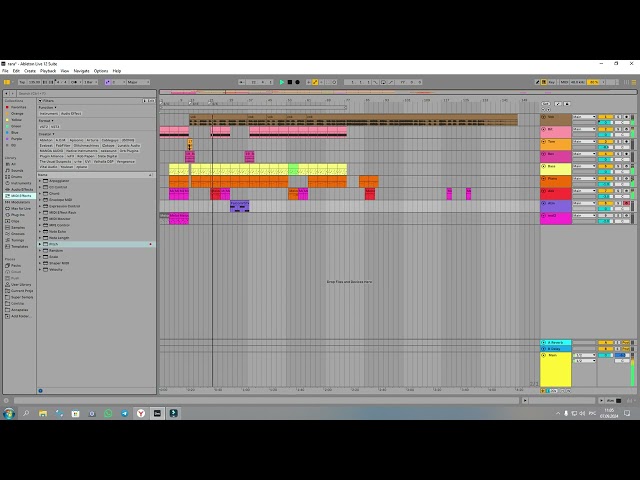This screenshot has width=640, height=480.
Task: Toggle the browser show/hide icon at top-left
Action: click(x=7, y=82)
